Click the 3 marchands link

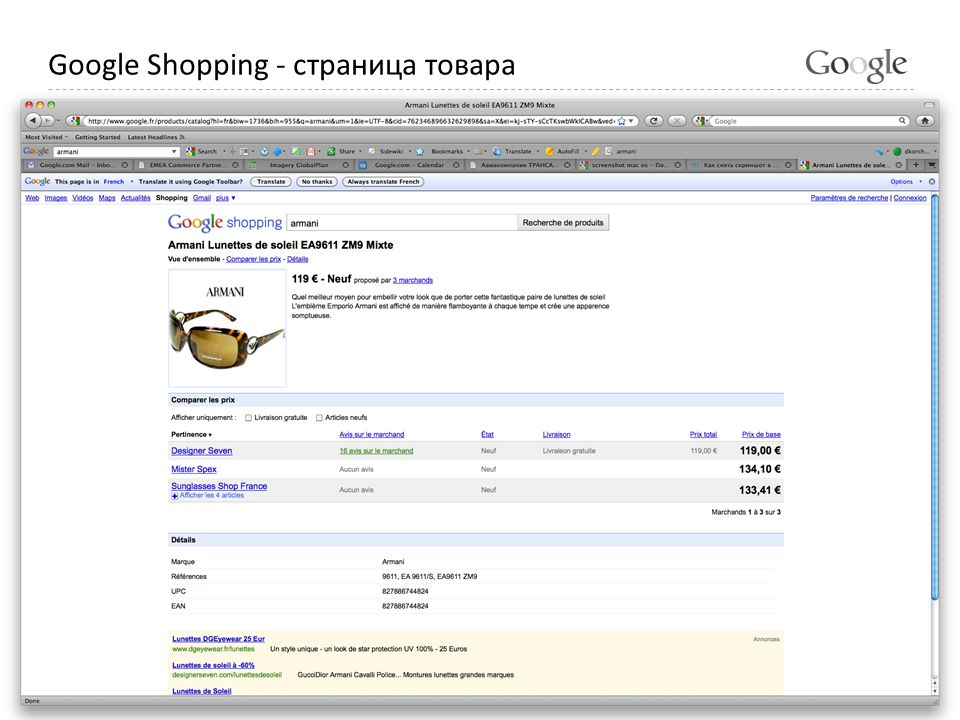(413, 280)
